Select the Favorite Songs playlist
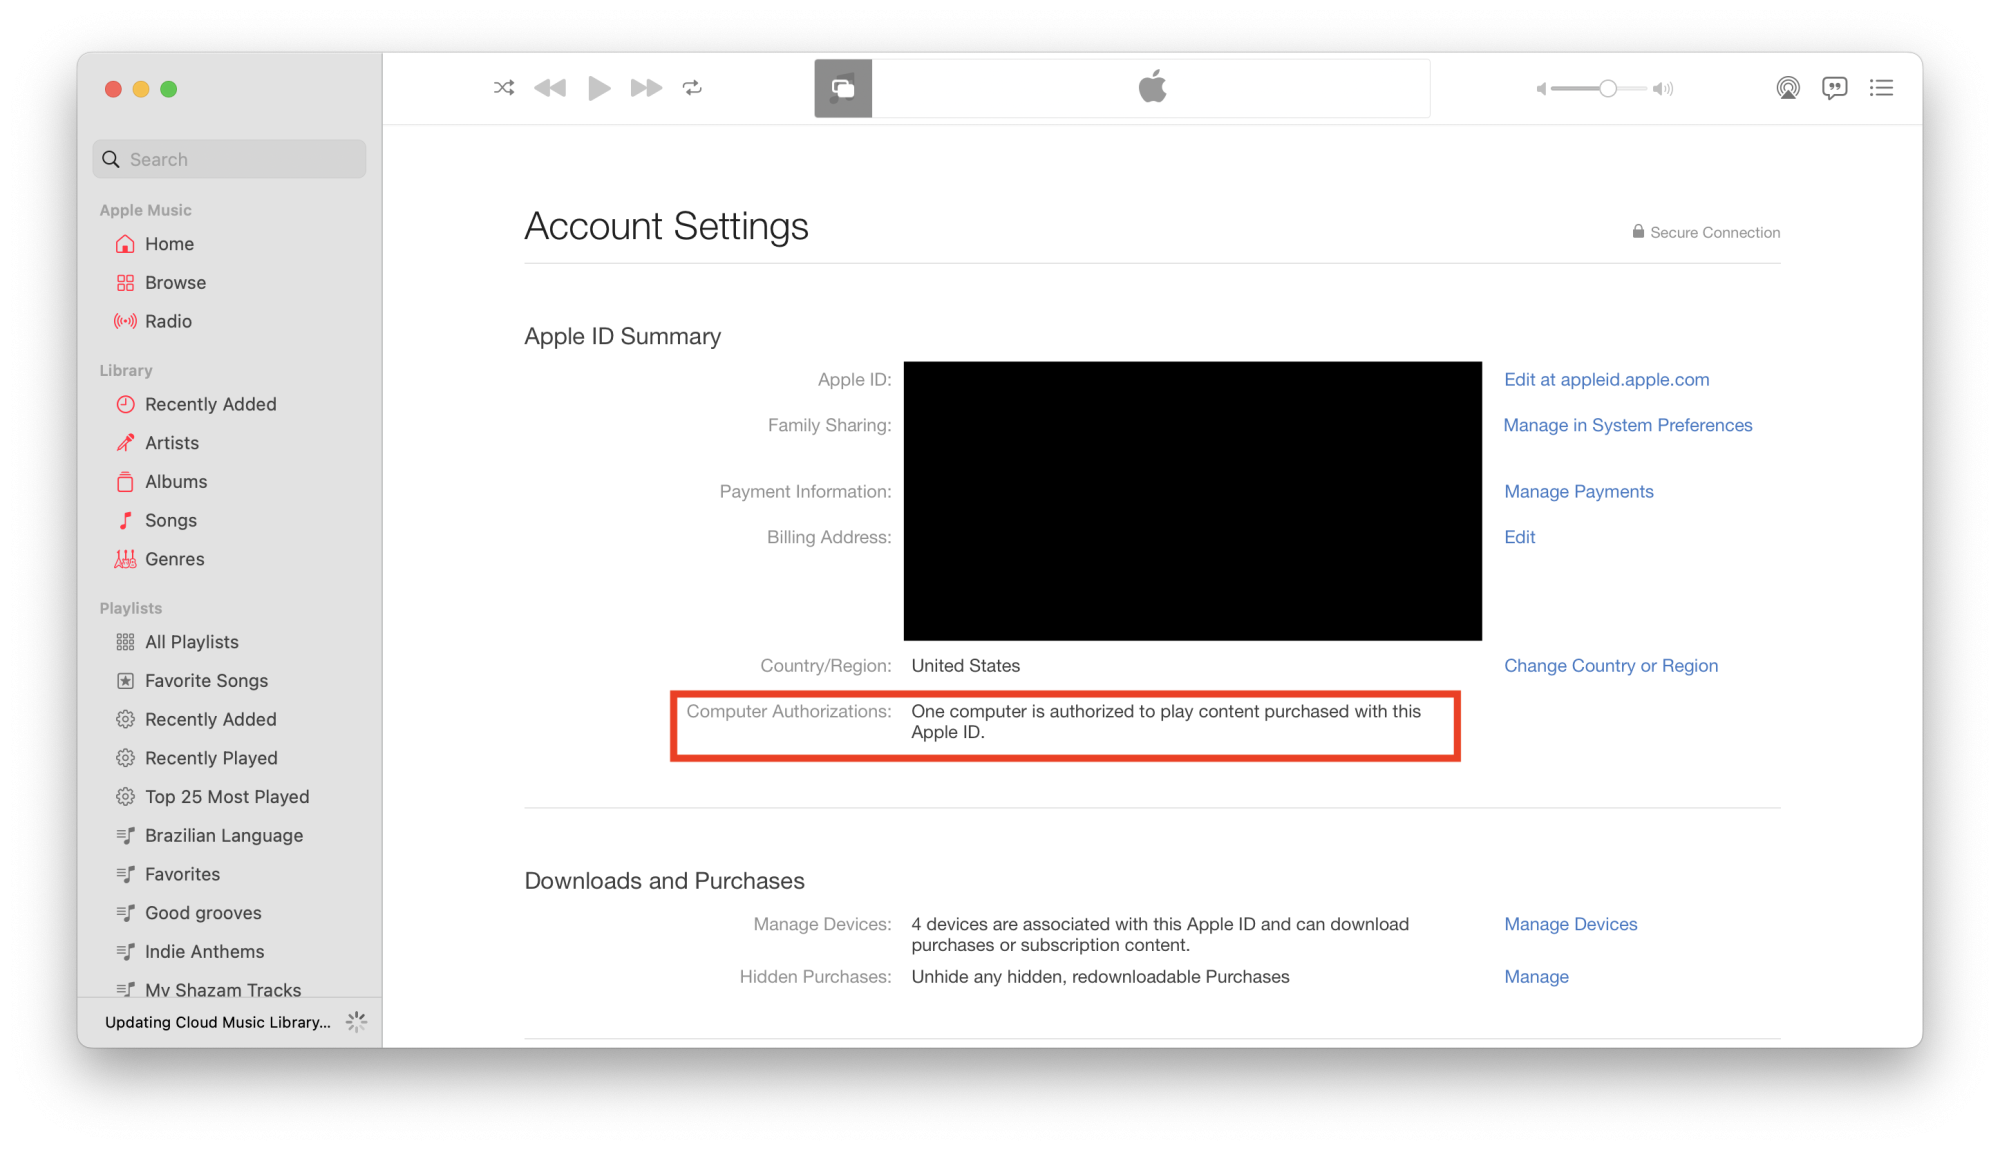Image resolution: width=2000 pixels, height=1150 pixels. [206, 680]
